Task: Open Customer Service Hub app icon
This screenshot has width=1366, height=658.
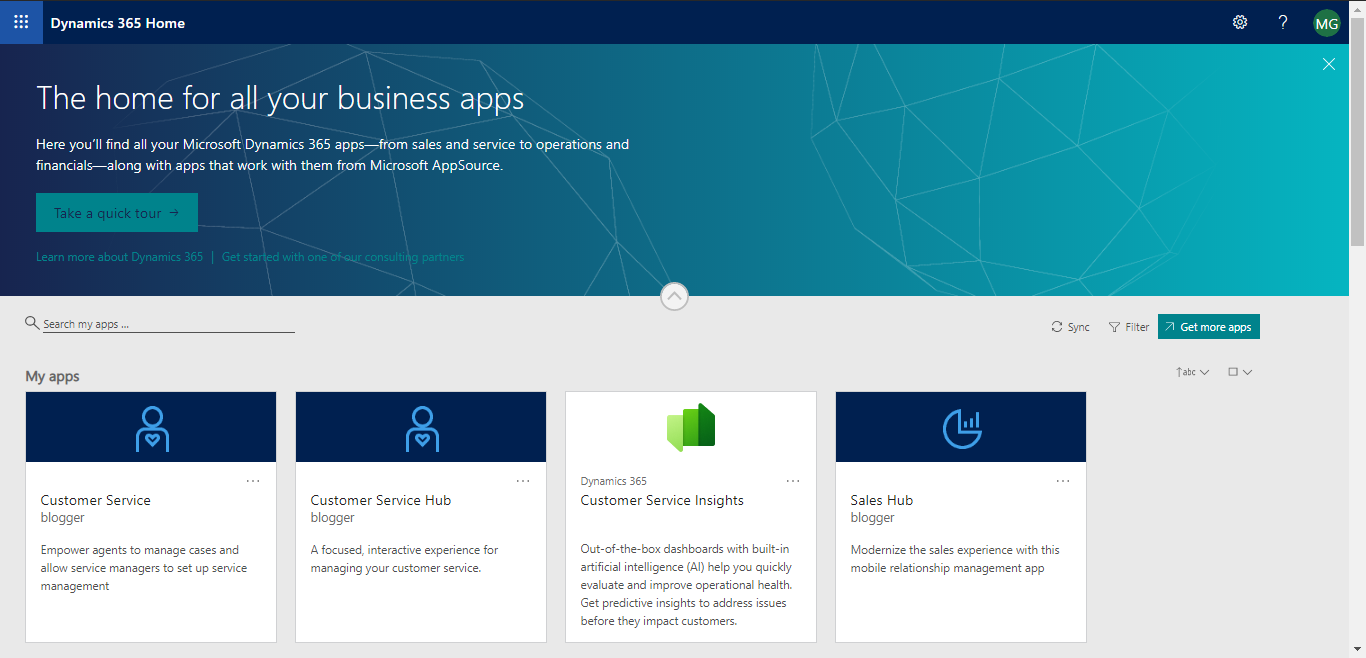Action: (422, 428)
